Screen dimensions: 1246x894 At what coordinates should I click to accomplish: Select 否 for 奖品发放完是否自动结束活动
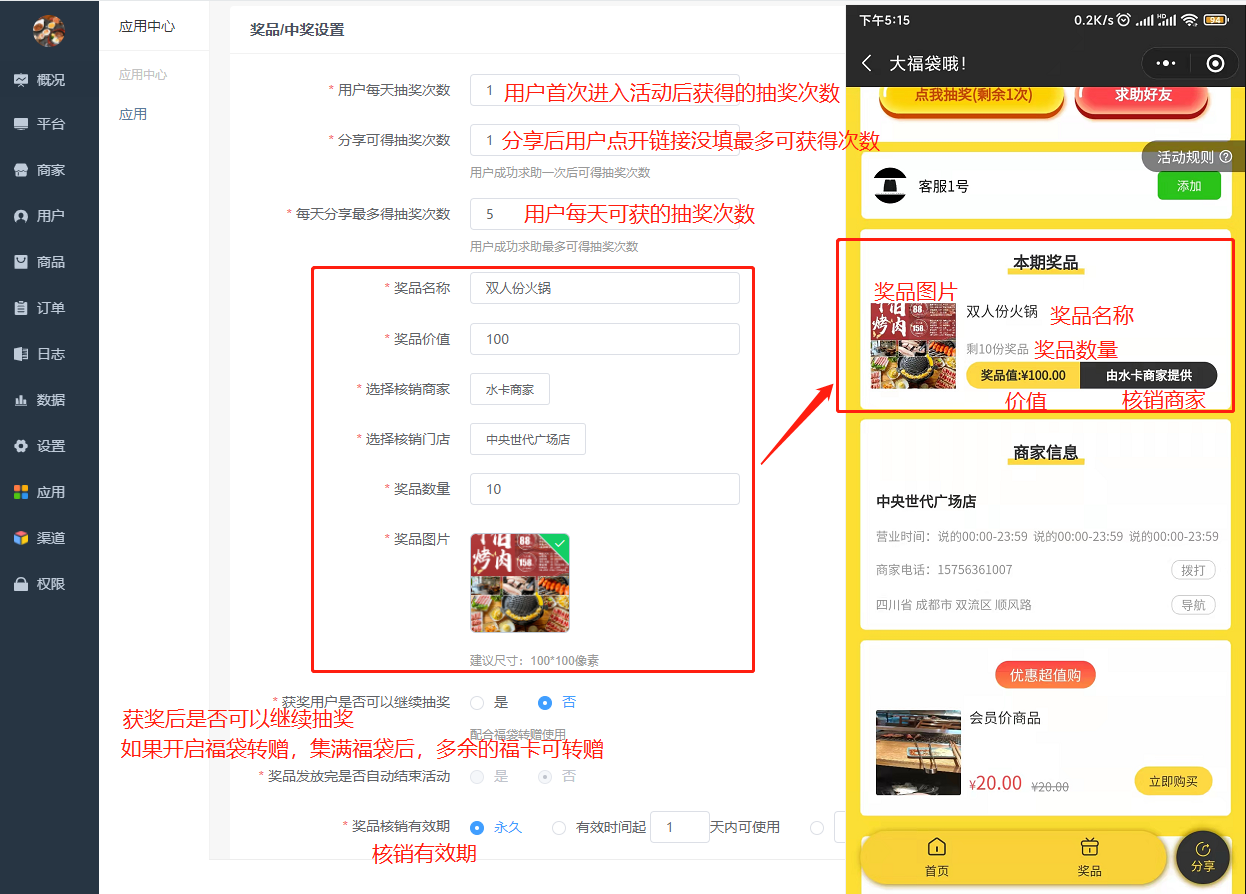pos(545,776)
